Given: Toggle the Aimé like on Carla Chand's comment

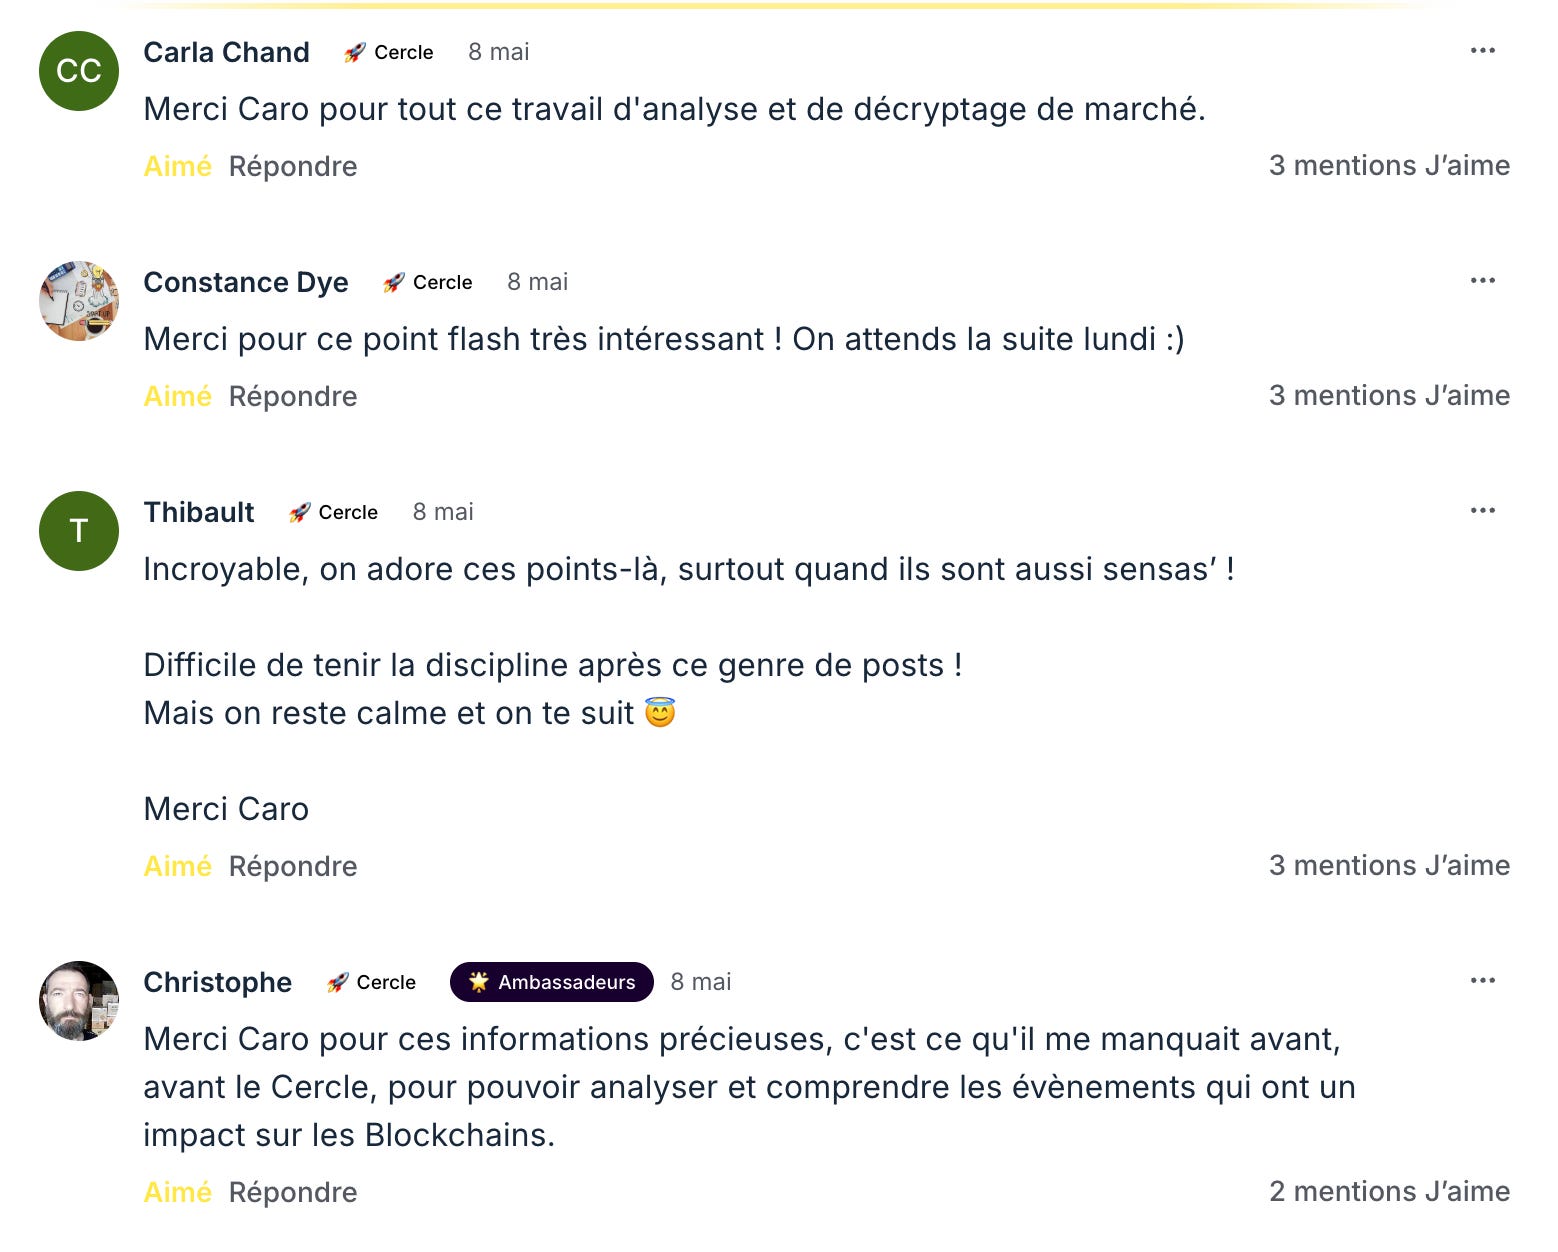Looking at the screenshot, I should tap(177, 166).
